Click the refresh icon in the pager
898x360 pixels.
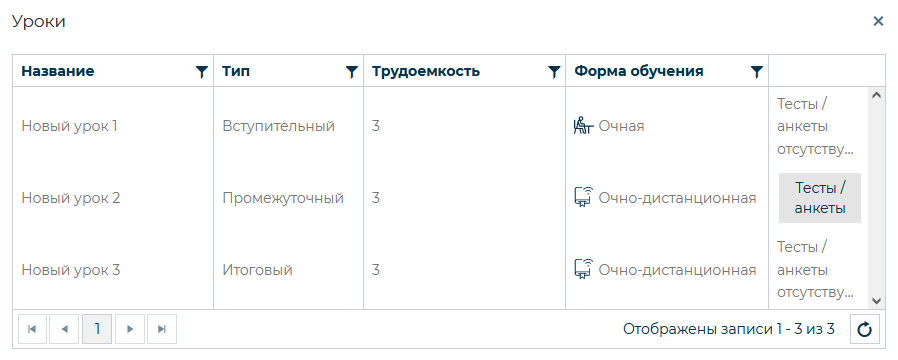click(865, 329)
